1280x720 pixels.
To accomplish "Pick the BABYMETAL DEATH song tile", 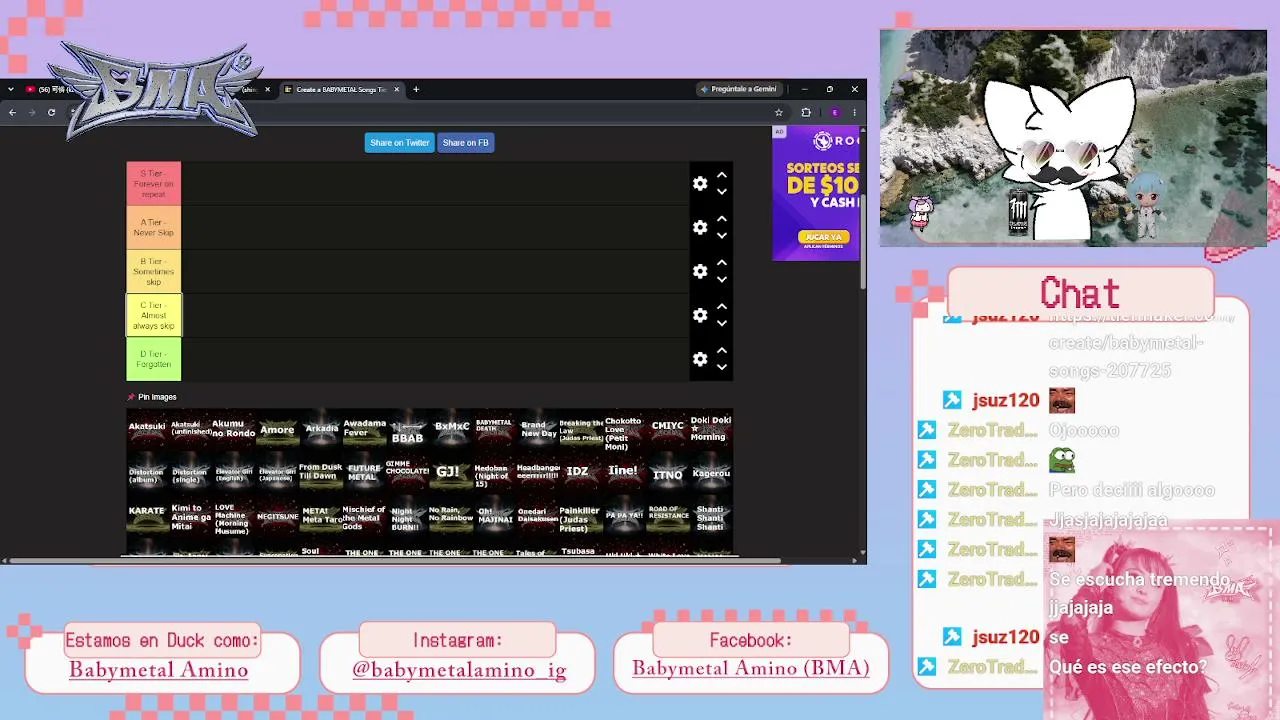I will point(494,428).
